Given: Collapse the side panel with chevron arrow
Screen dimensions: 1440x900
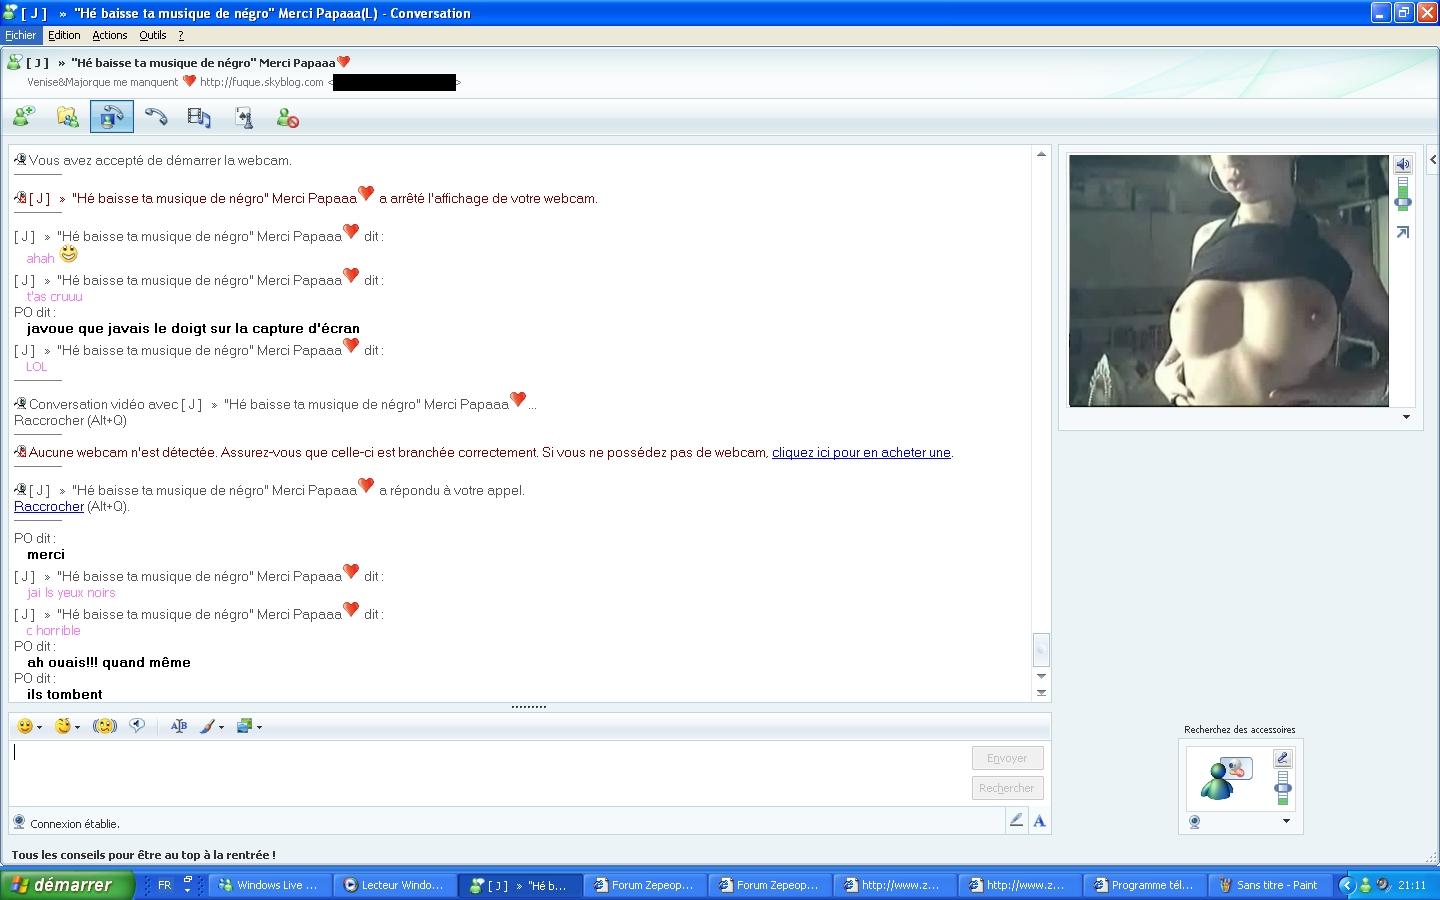Looking at the screenshot, I should pos(1432,159).
